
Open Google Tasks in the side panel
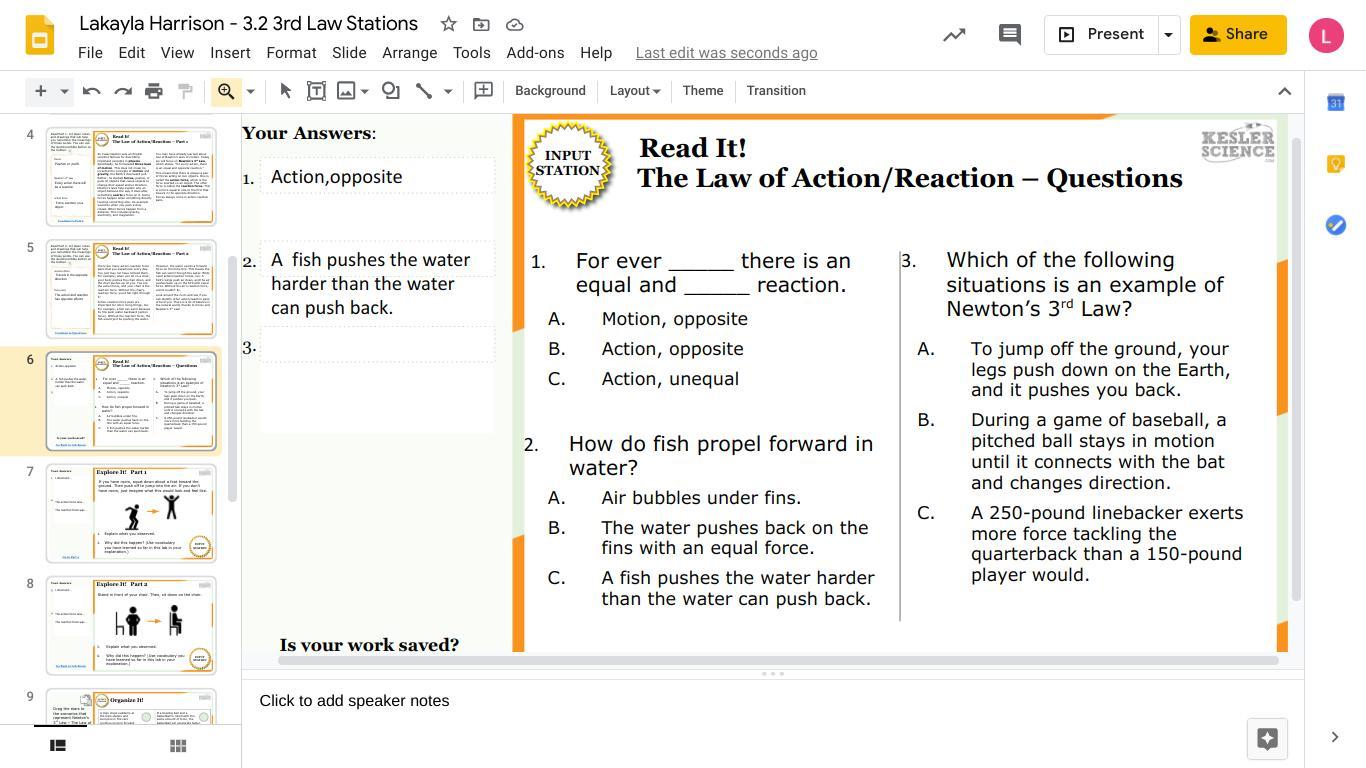[x=1336, y=225]
